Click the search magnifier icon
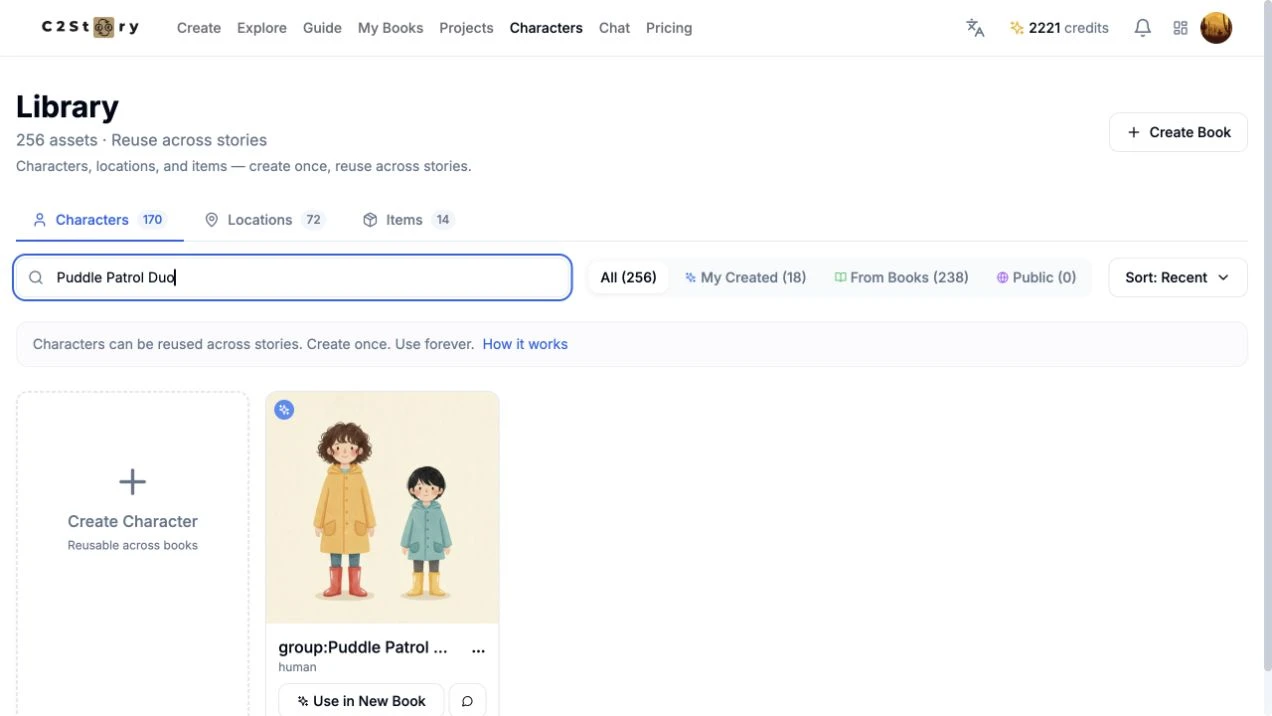Image resolution: width=1272 pixels, height=716 pixels. click(x=36, y=278)
